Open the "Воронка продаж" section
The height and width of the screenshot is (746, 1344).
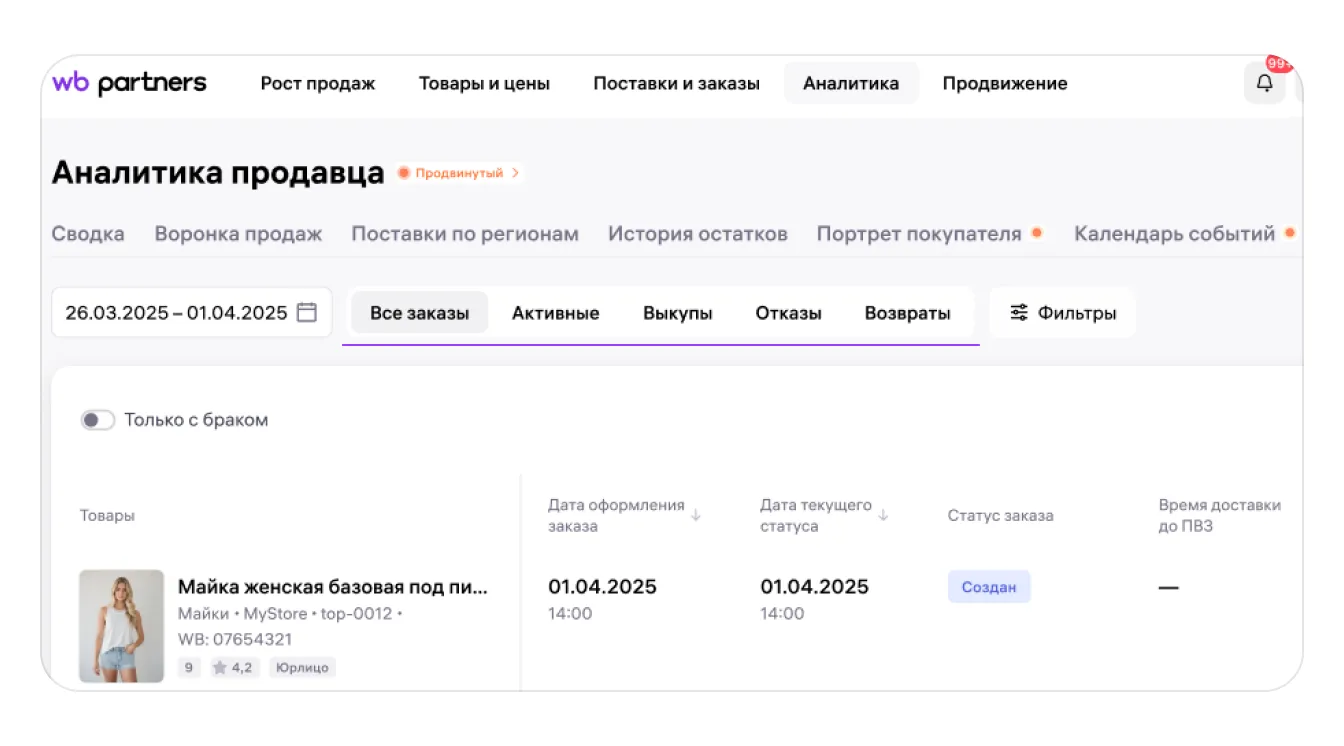238,234
